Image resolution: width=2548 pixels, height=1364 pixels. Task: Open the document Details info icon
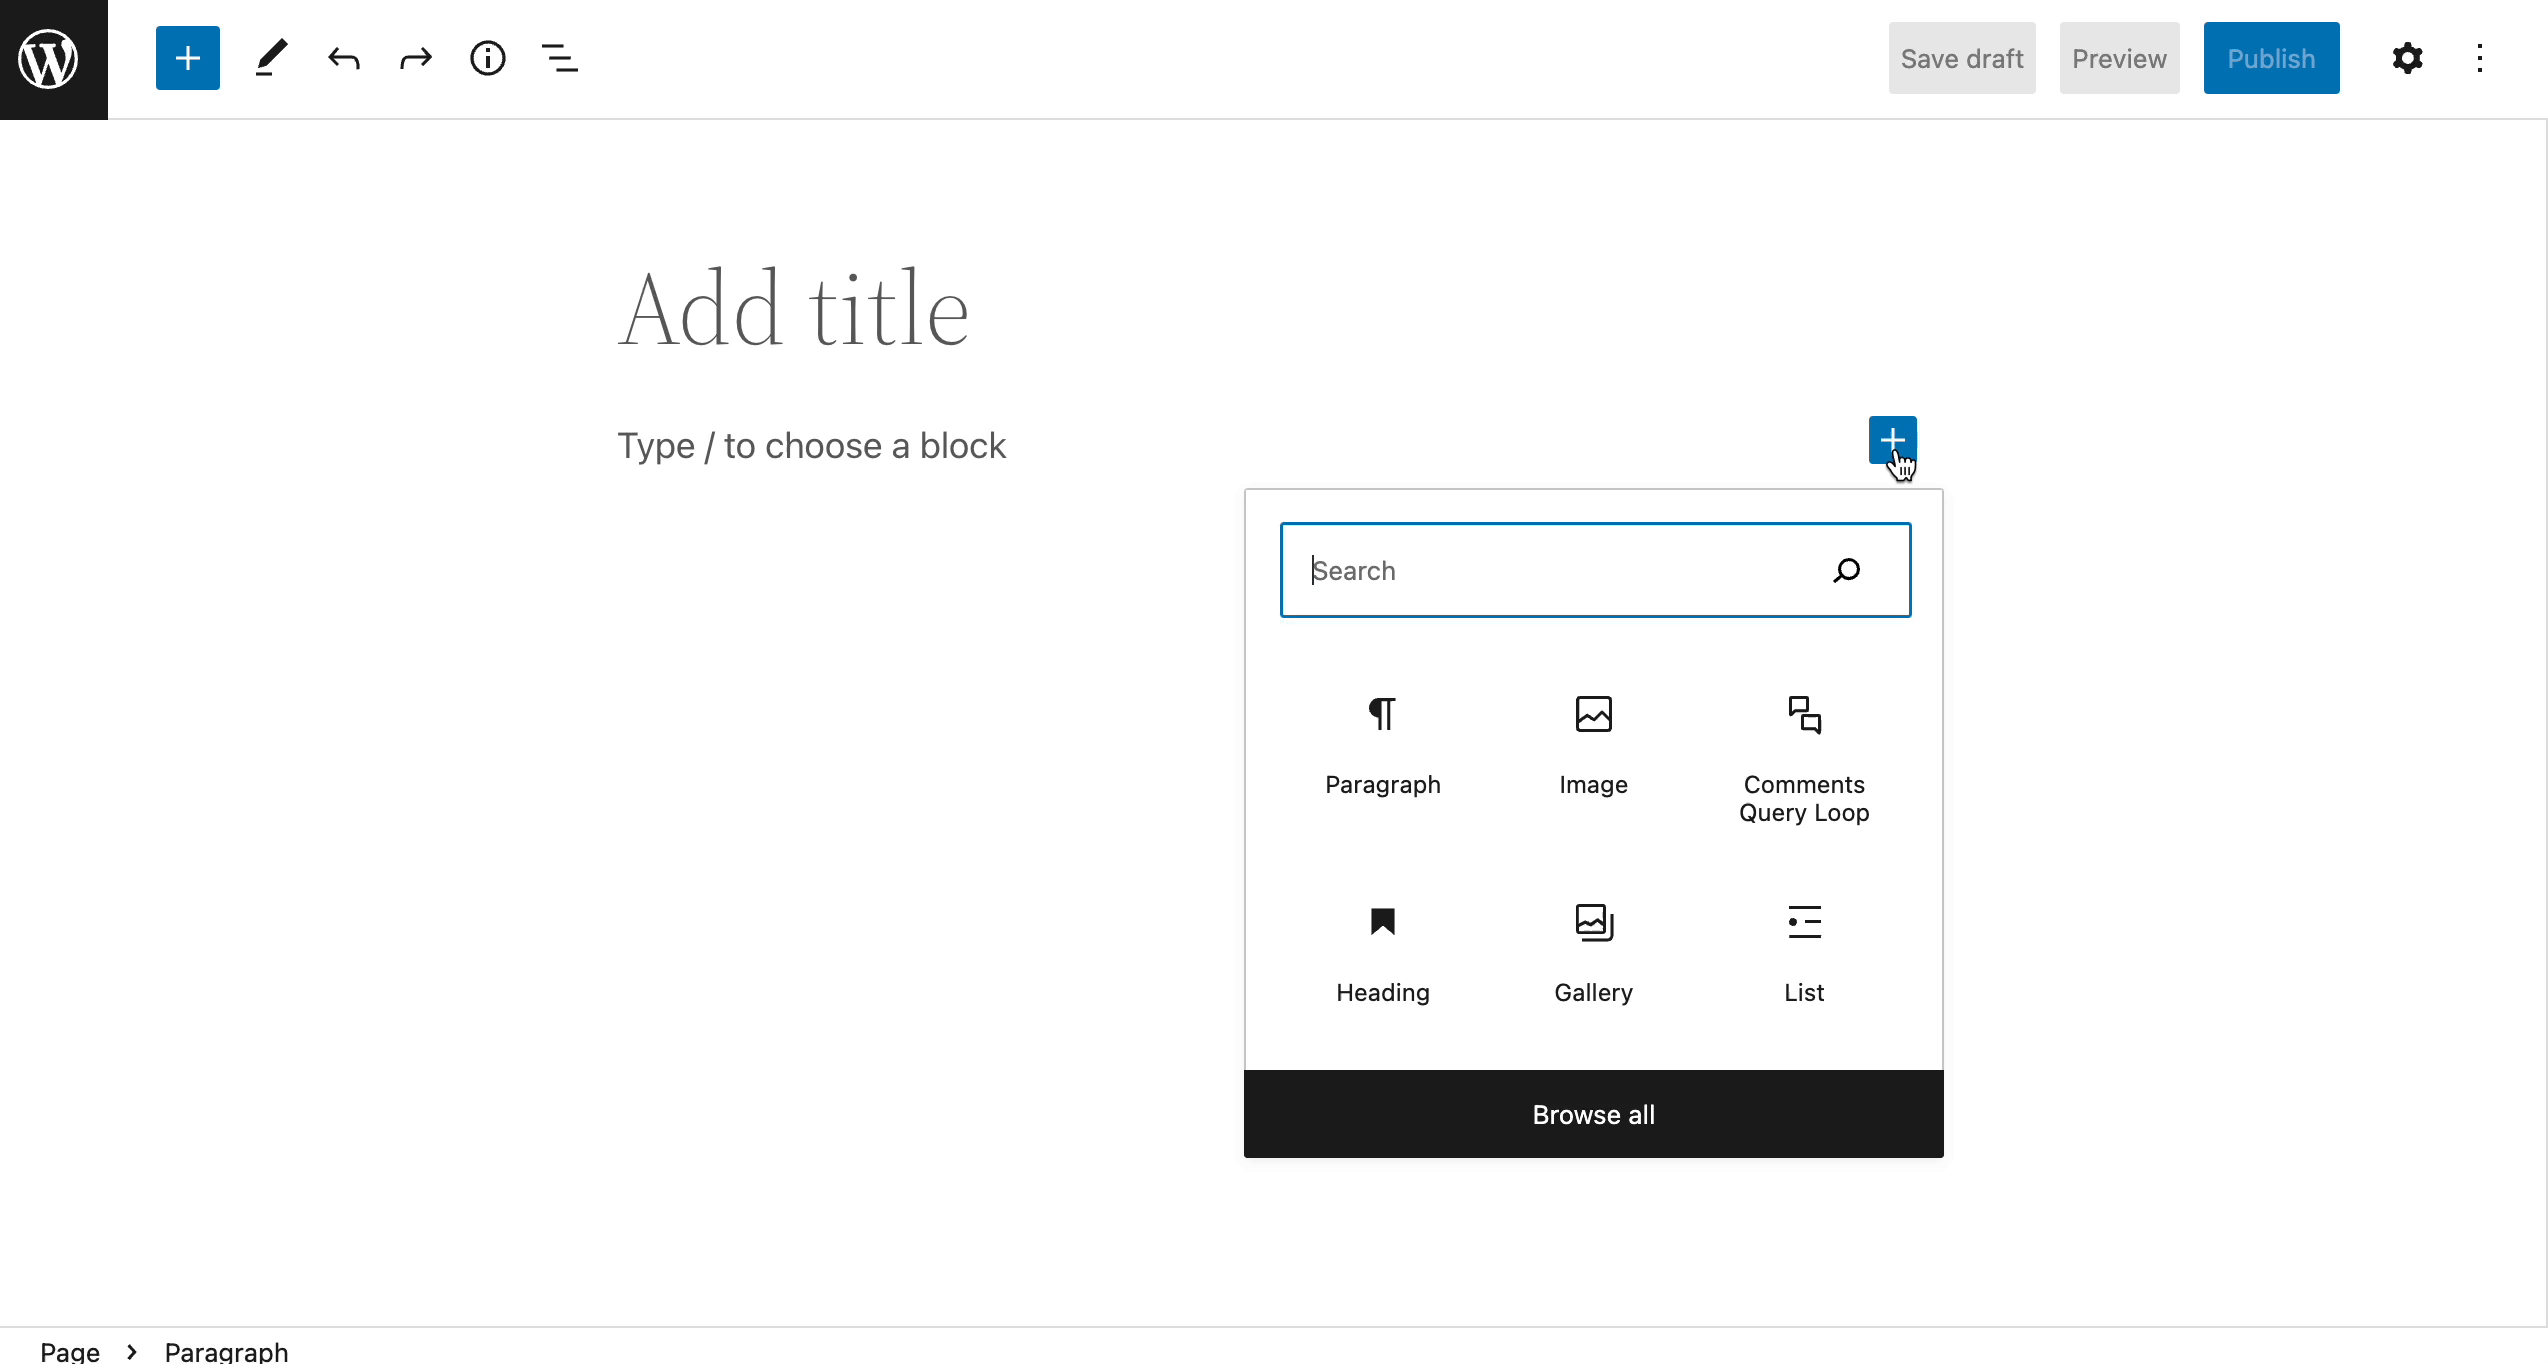click(x=487, y=58)
